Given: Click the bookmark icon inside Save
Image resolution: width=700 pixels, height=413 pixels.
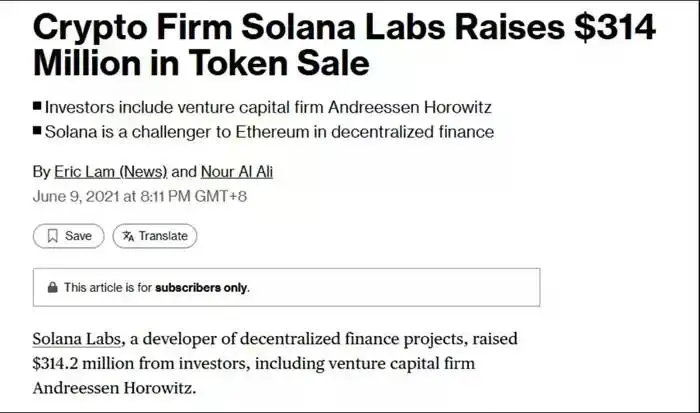Looking at the screenshot, I should pyautogui.click(x=53, y=236).
